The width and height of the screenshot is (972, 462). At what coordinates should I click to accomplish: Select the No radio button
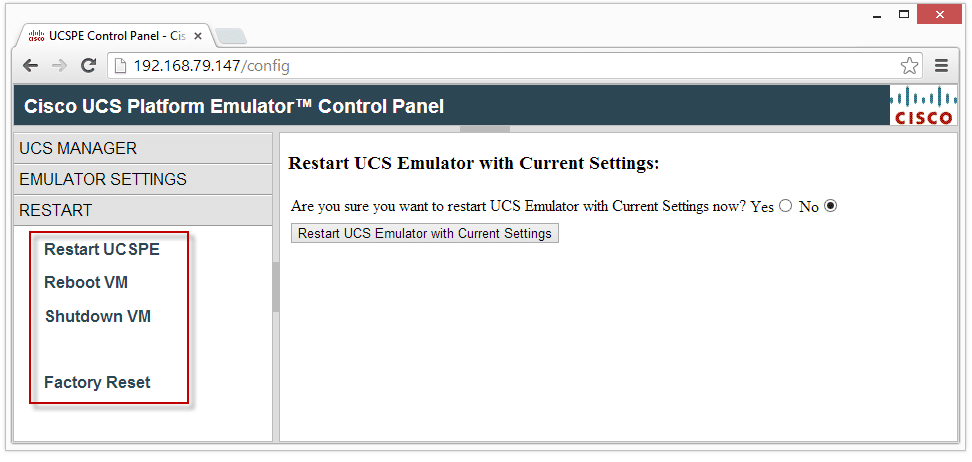[830, 206]
